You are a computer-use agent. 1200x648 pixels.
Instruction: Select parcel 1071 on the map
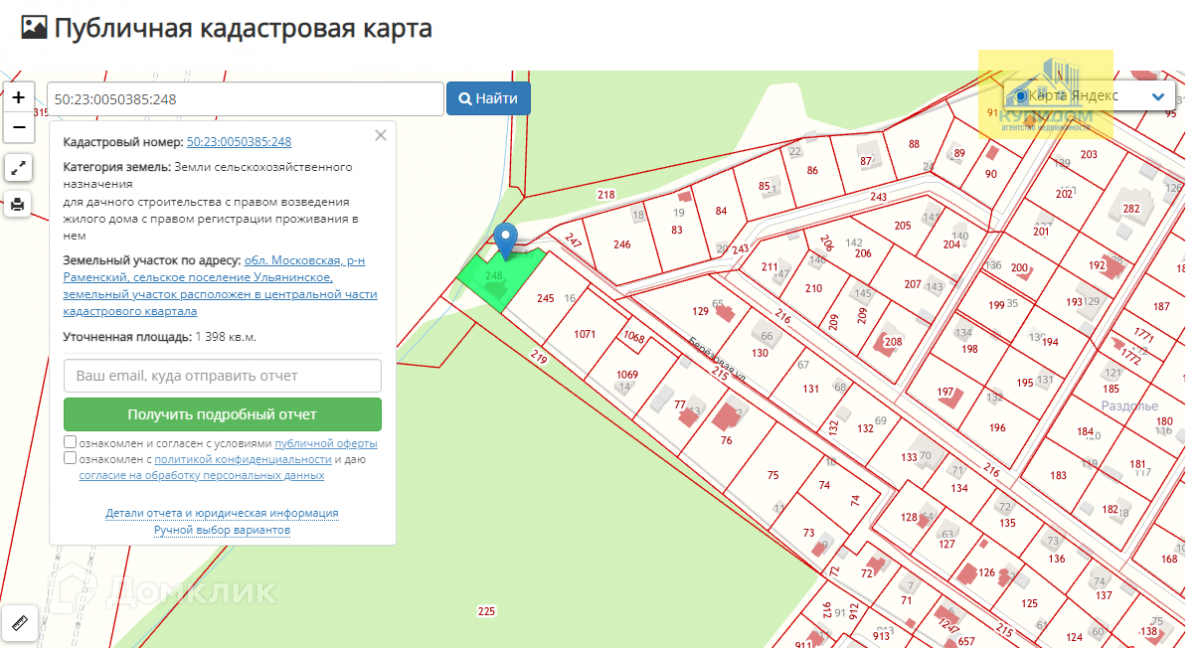pyautogui.click(x=585, y=334)
